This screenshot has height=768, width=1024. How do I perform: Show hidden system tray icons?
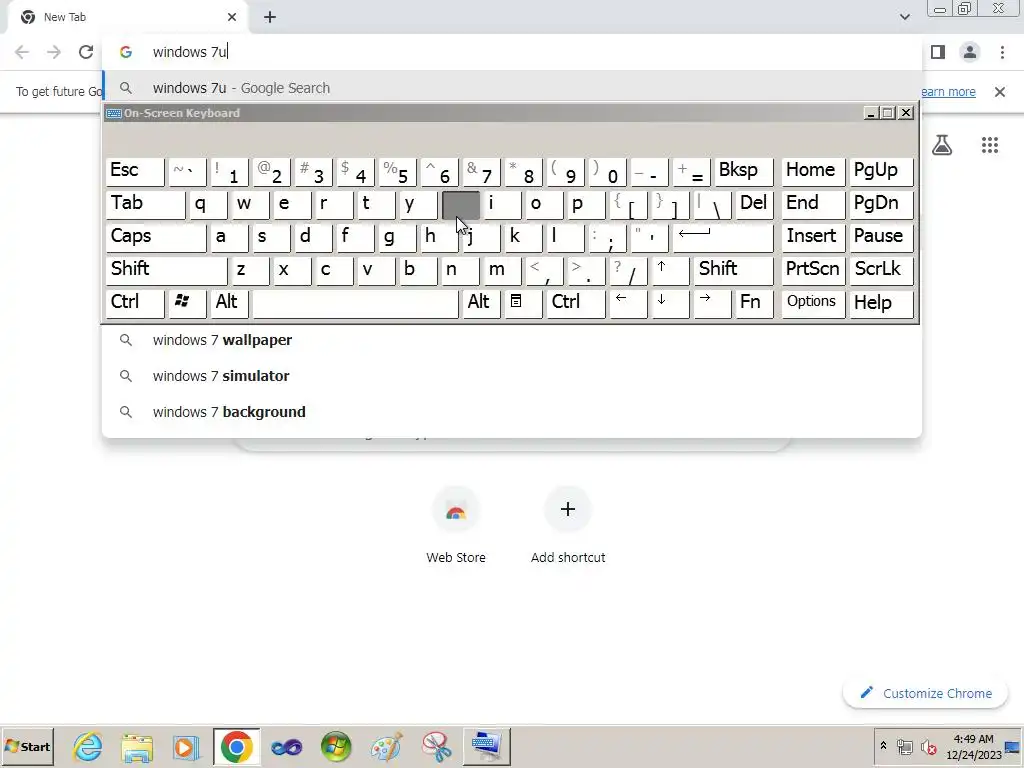[x=883, y=746]
